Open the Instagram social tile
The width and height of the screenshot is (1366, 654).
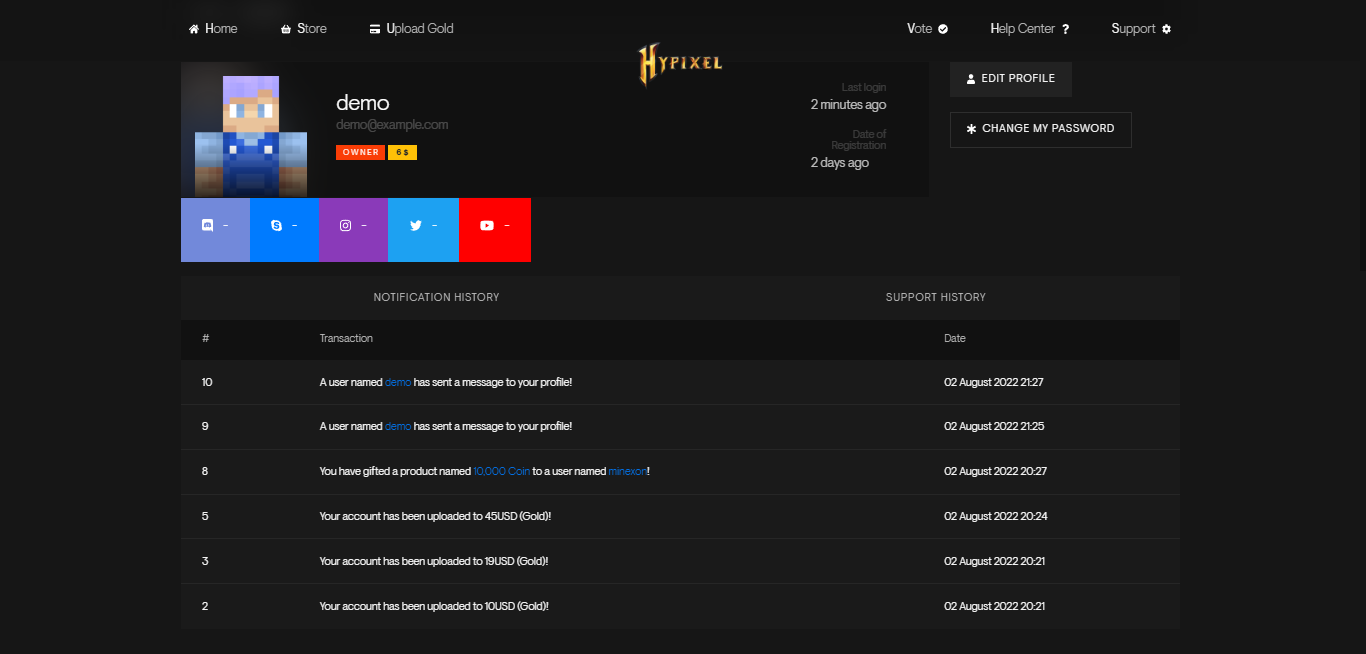(x=353, y=230)
